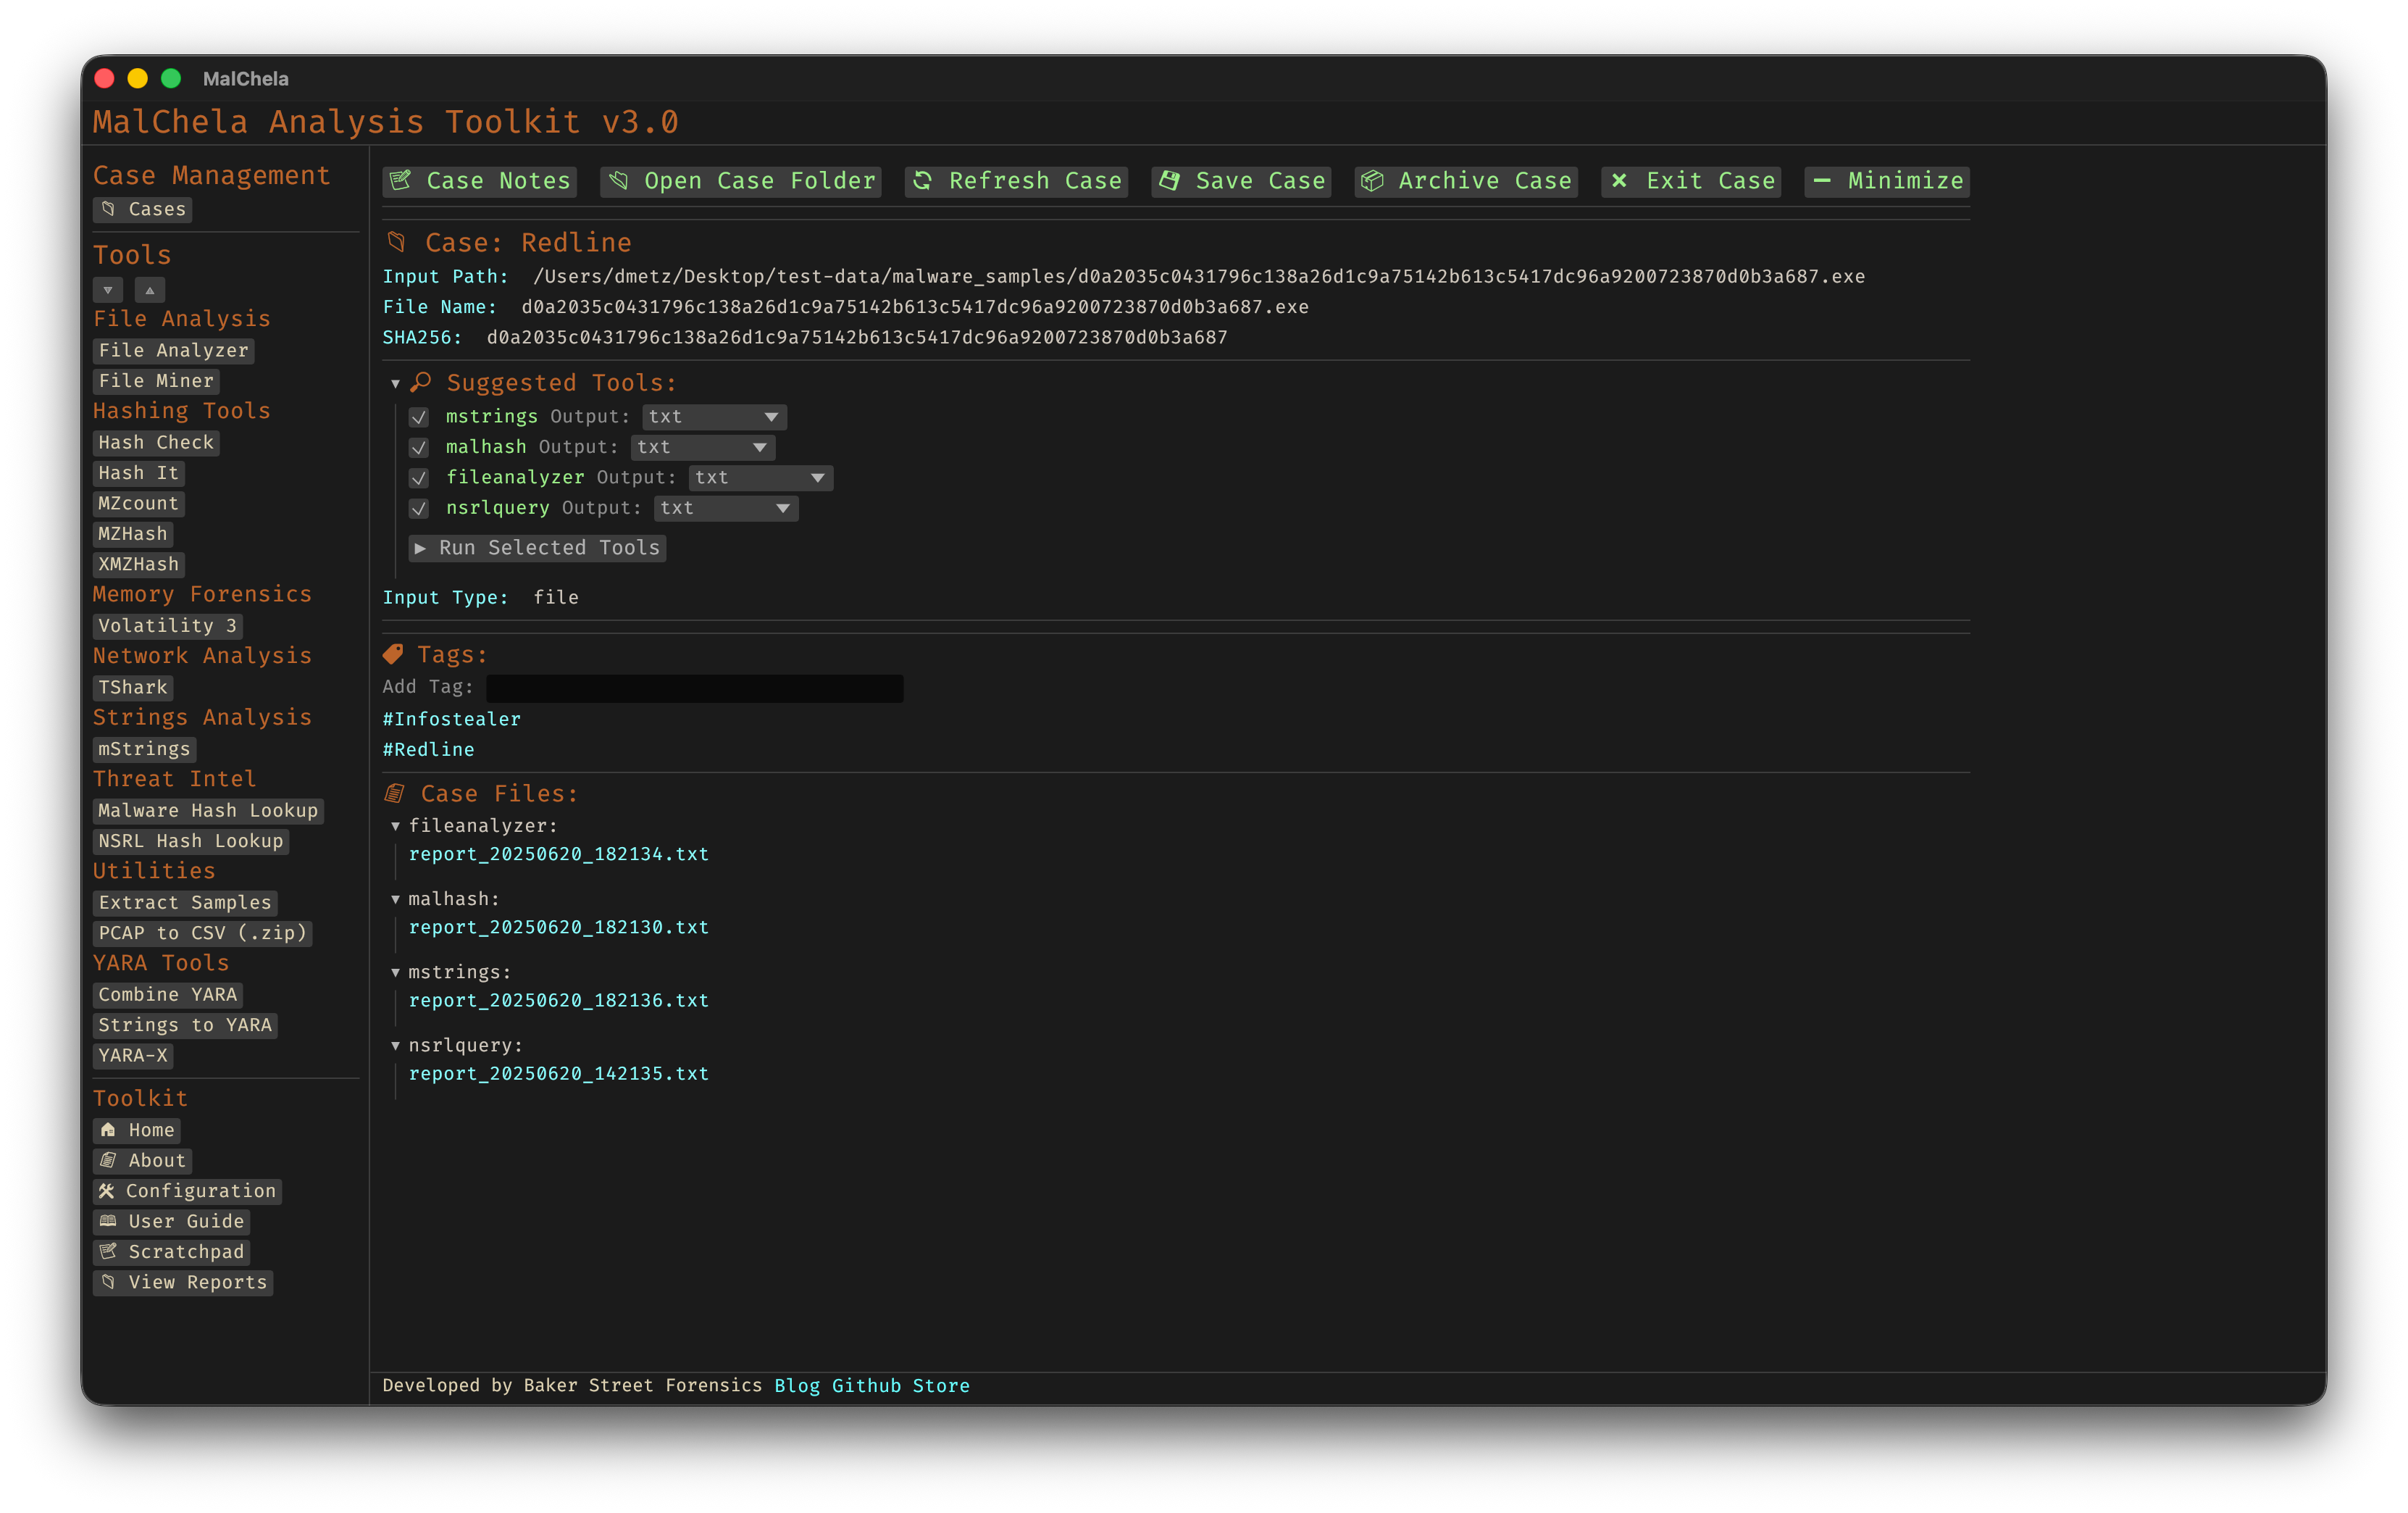Launch the TShark tool
Viewport: 2408px width, 1513px height.
(133, 688)
